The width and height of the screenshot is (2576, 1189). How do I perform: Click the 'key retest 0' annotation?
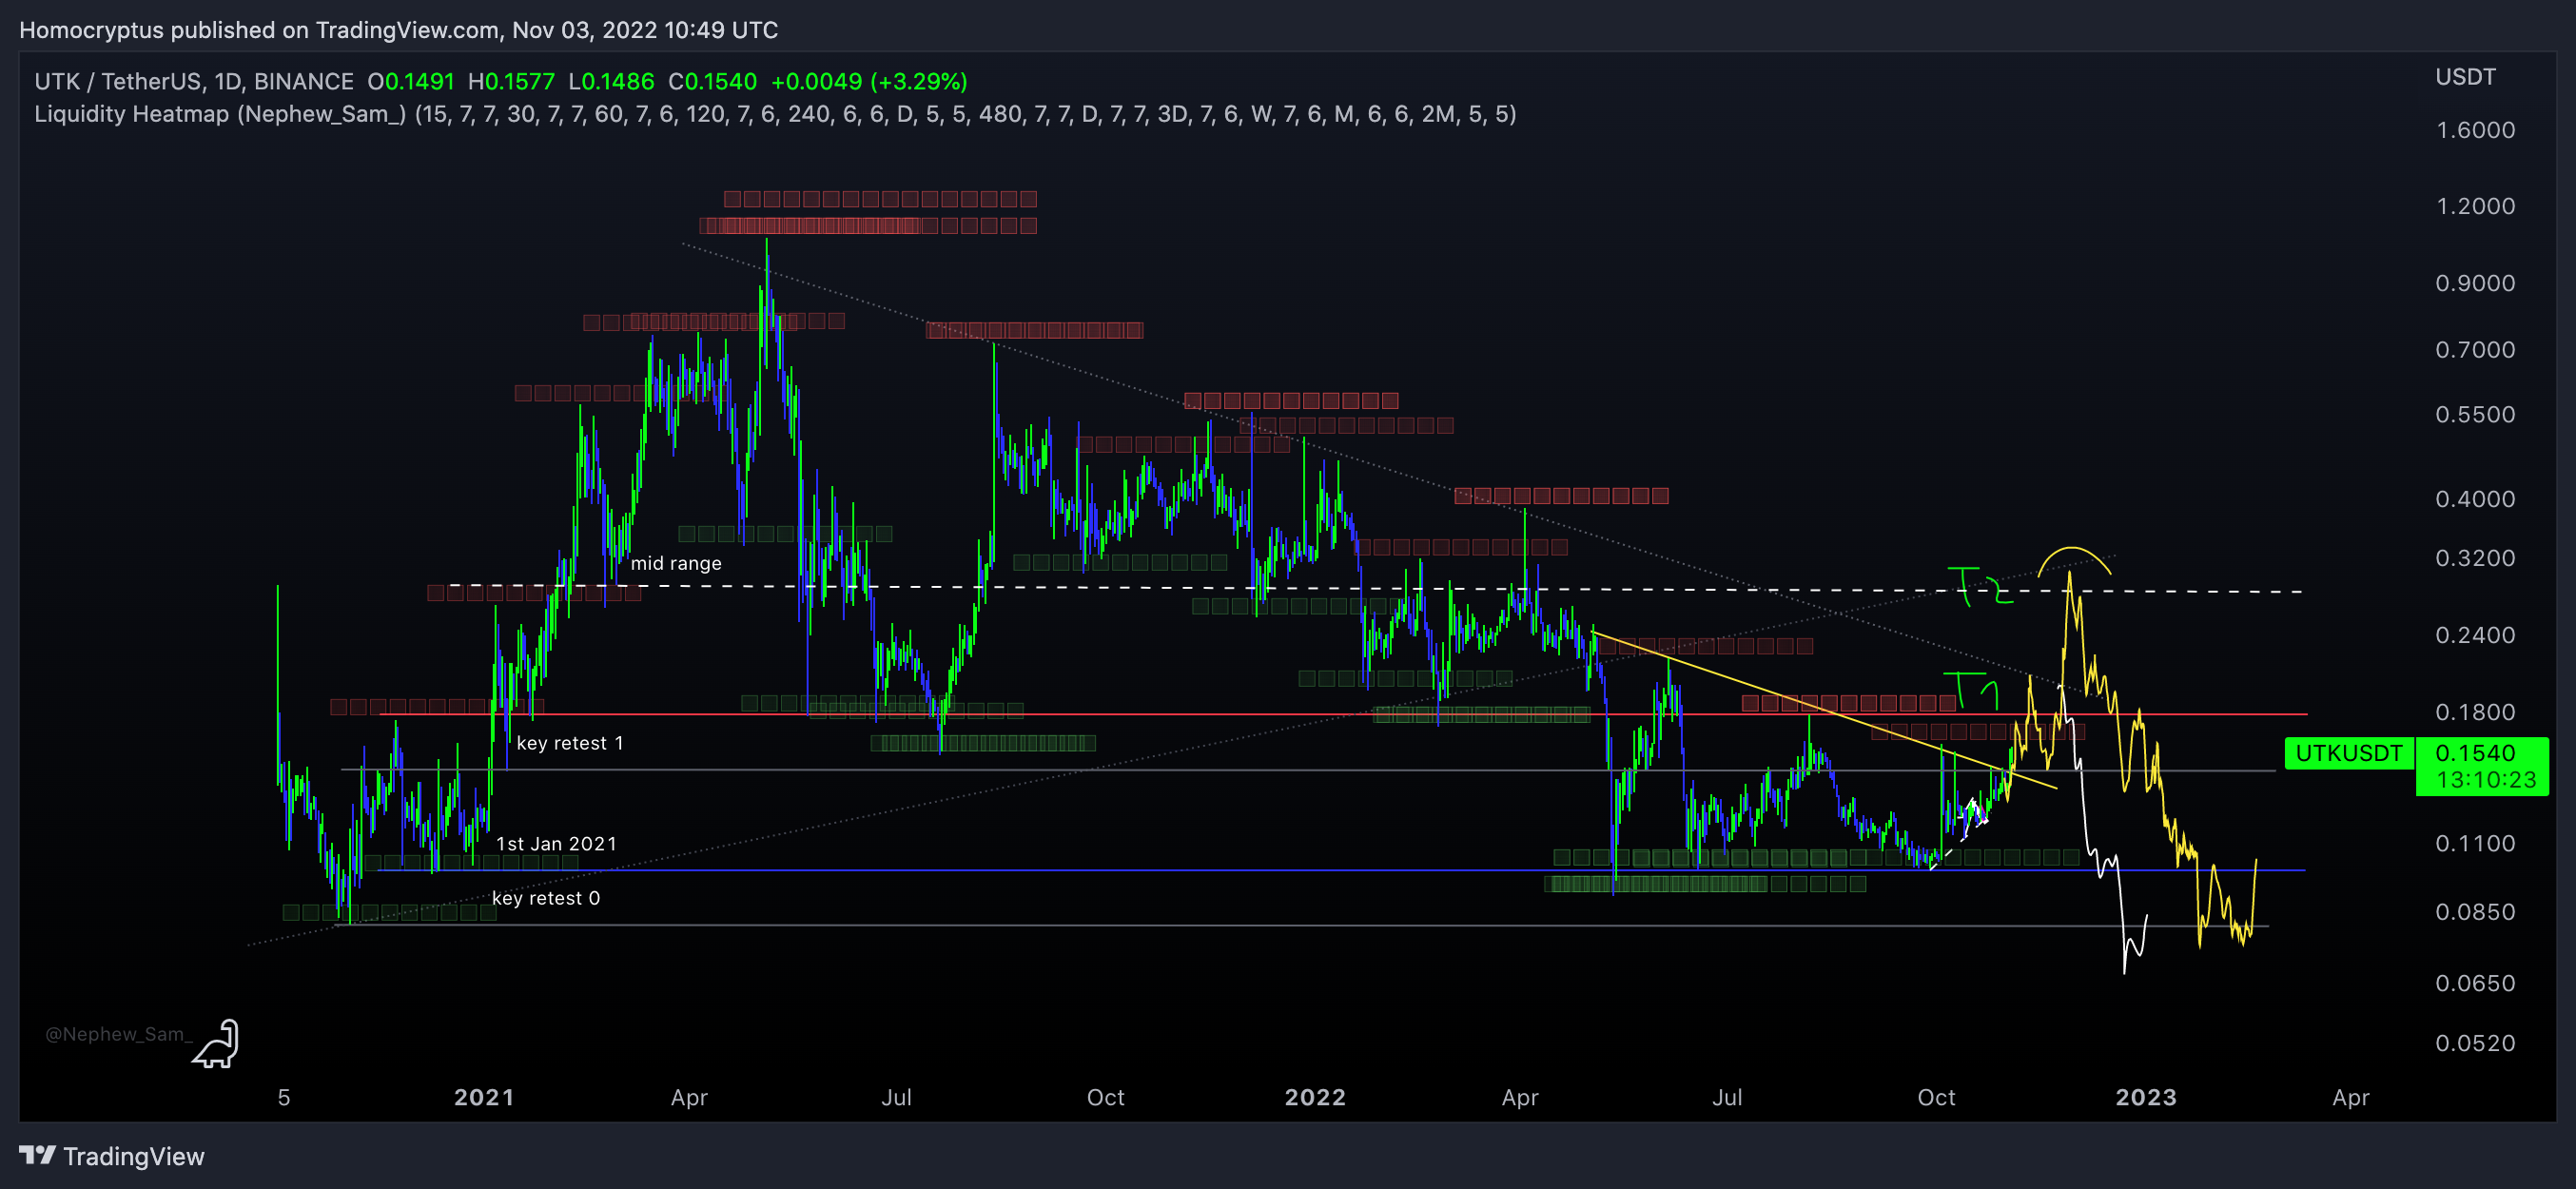click(546, 898)
